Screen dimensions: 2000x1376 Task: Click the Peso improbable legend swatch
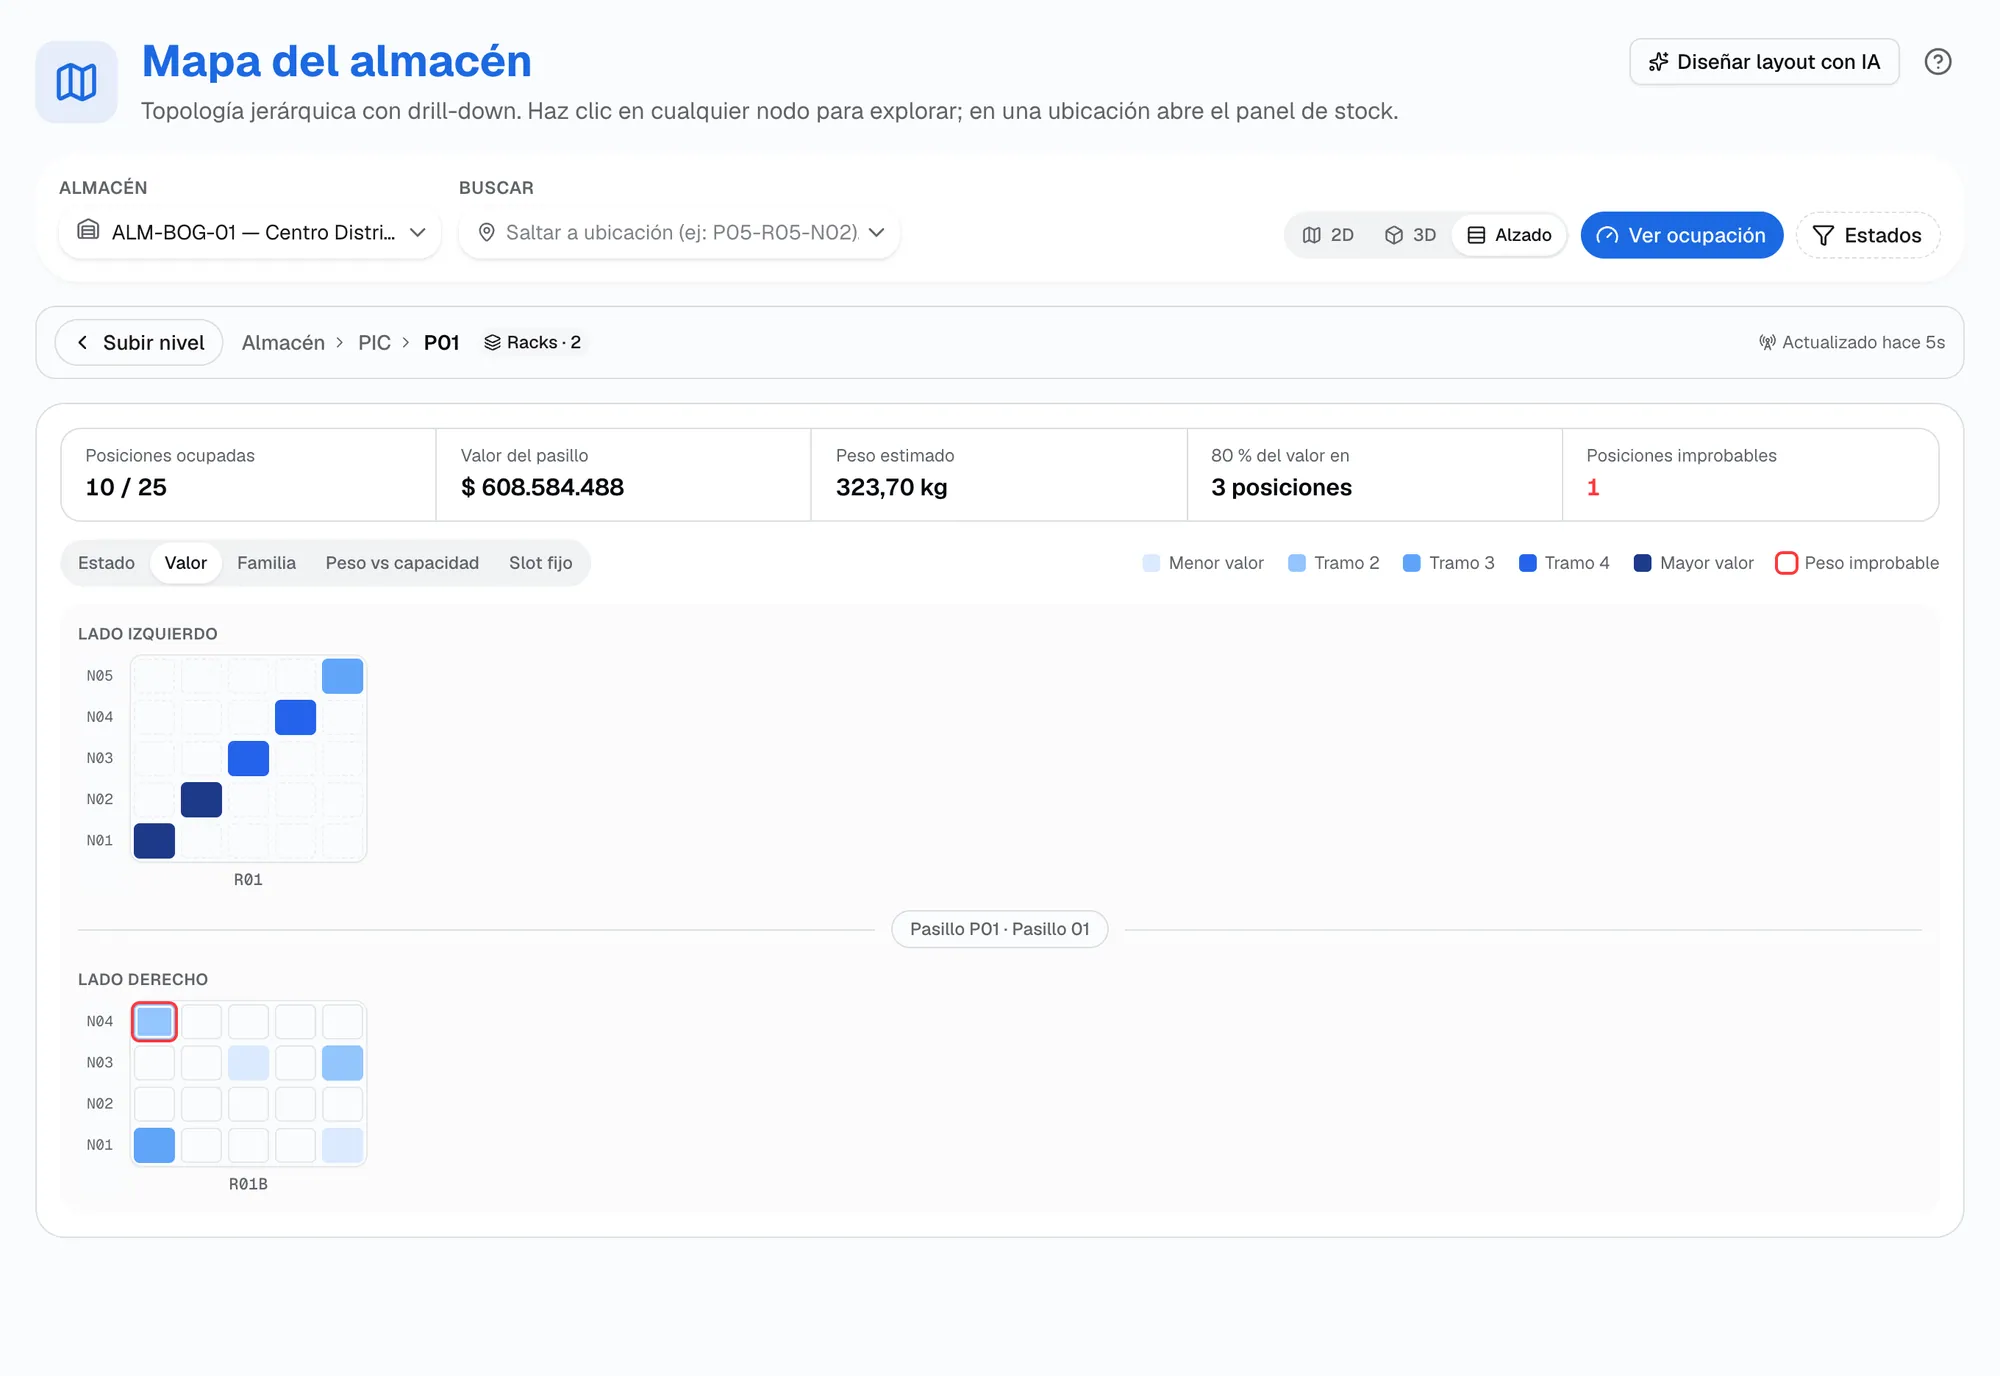tap(1786, 563)
